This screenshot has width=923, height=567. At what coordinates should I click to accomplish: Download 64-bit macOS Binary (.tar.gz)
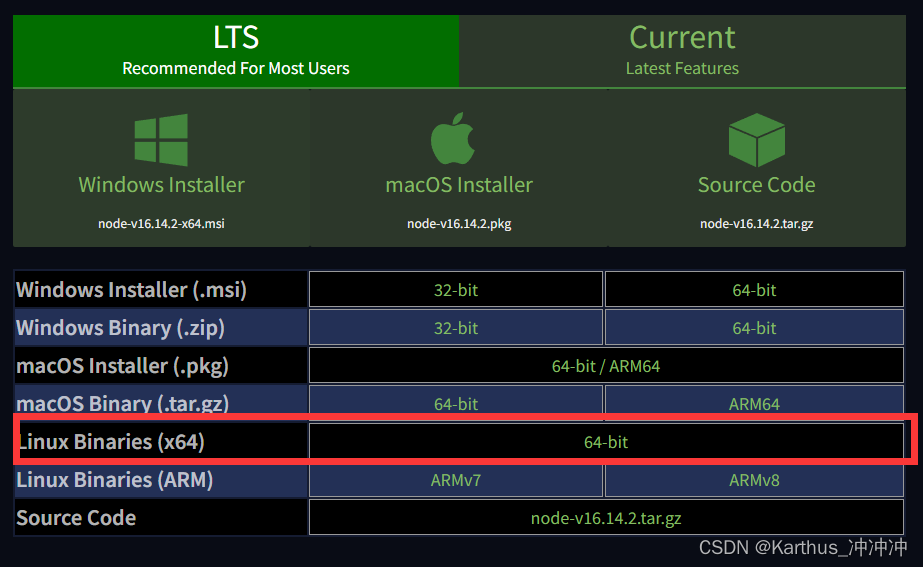(x=456, y=403)
